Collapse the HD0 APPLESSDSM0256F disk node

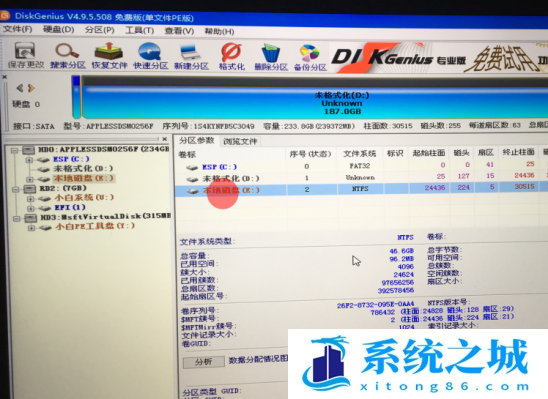(x=14, y=151)
